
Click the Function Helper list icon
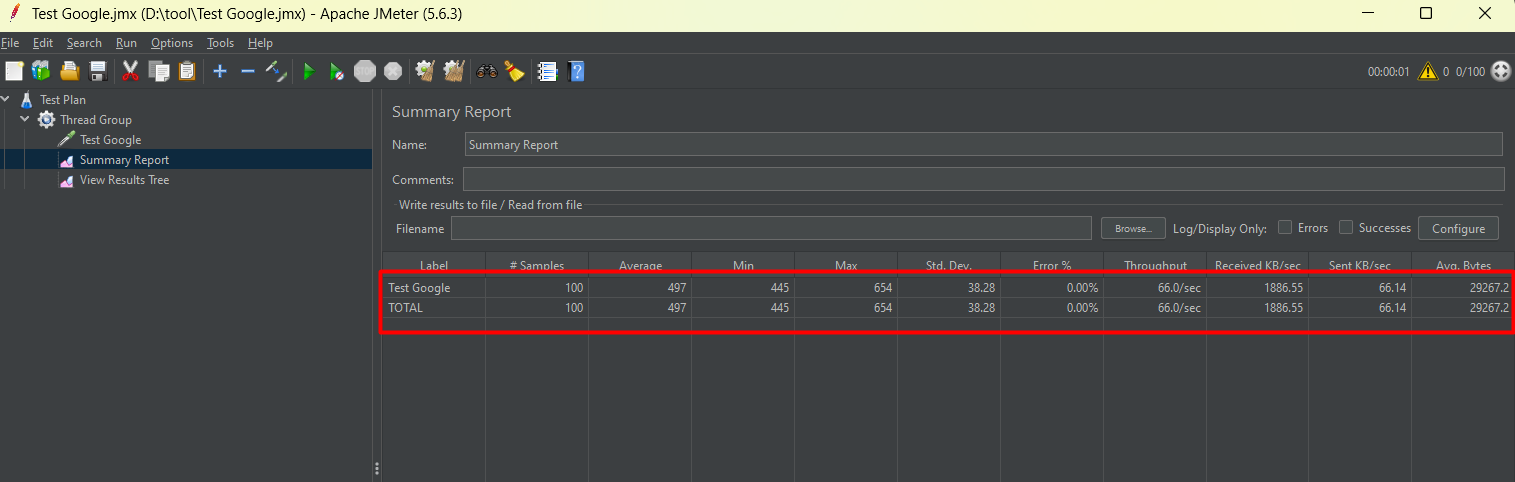click(547, 71)
